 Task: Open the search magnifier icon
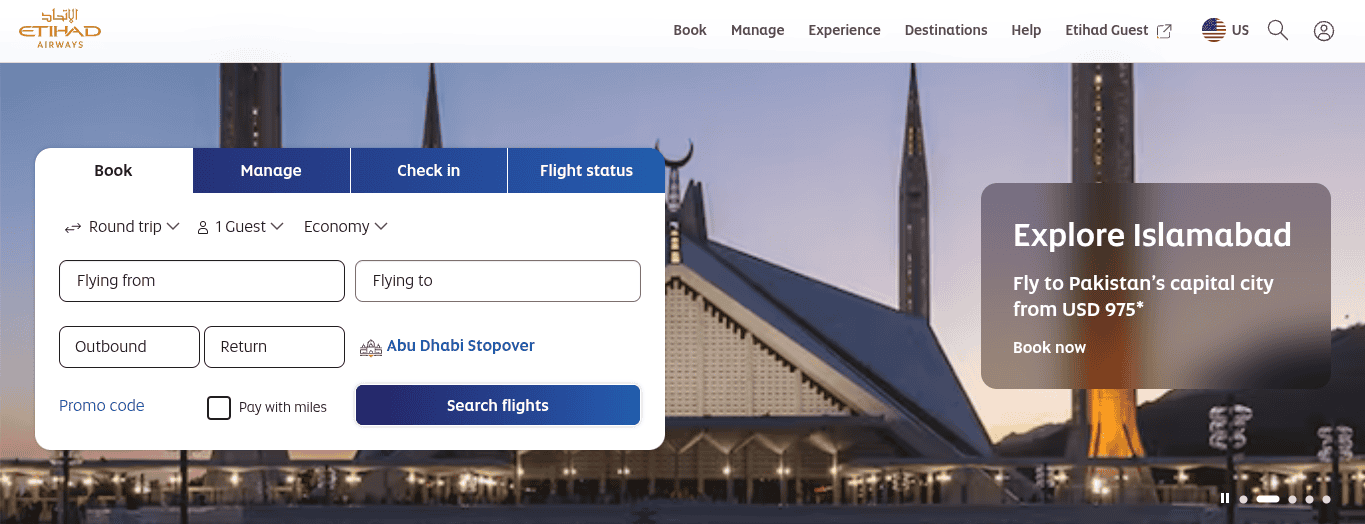pos(1278,30)
